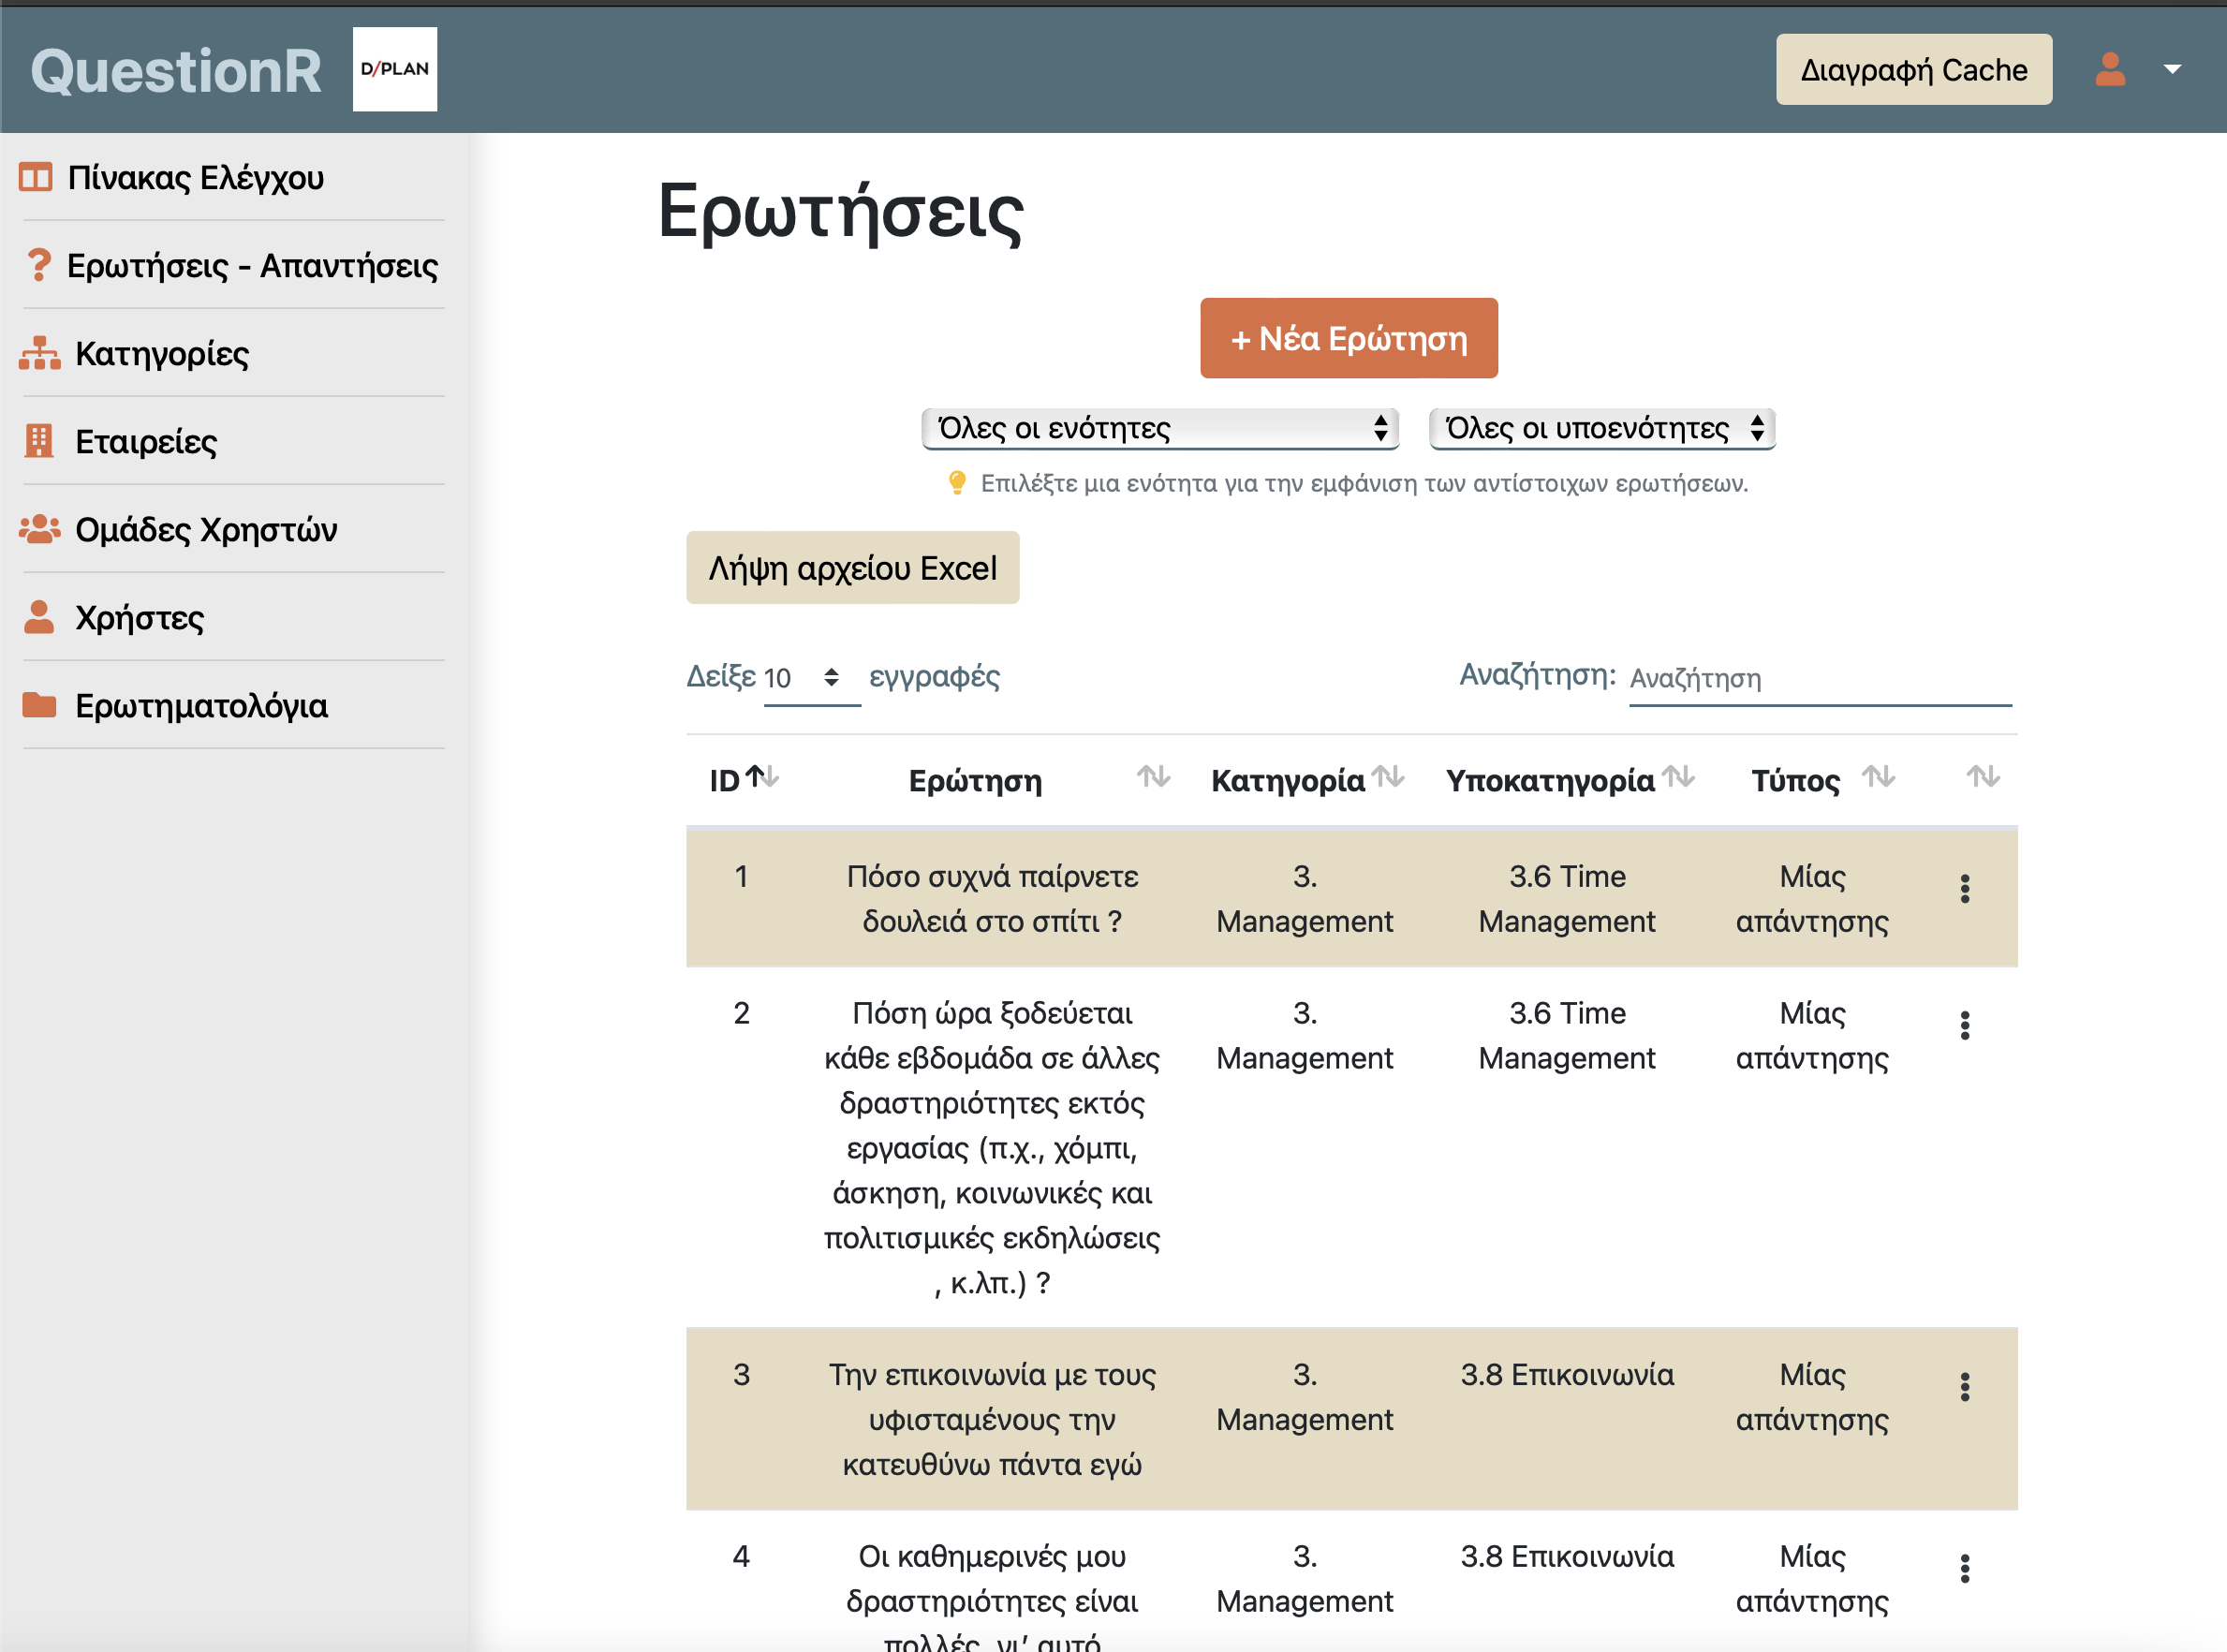Click '3. Management' category in row 3

1304,1397
